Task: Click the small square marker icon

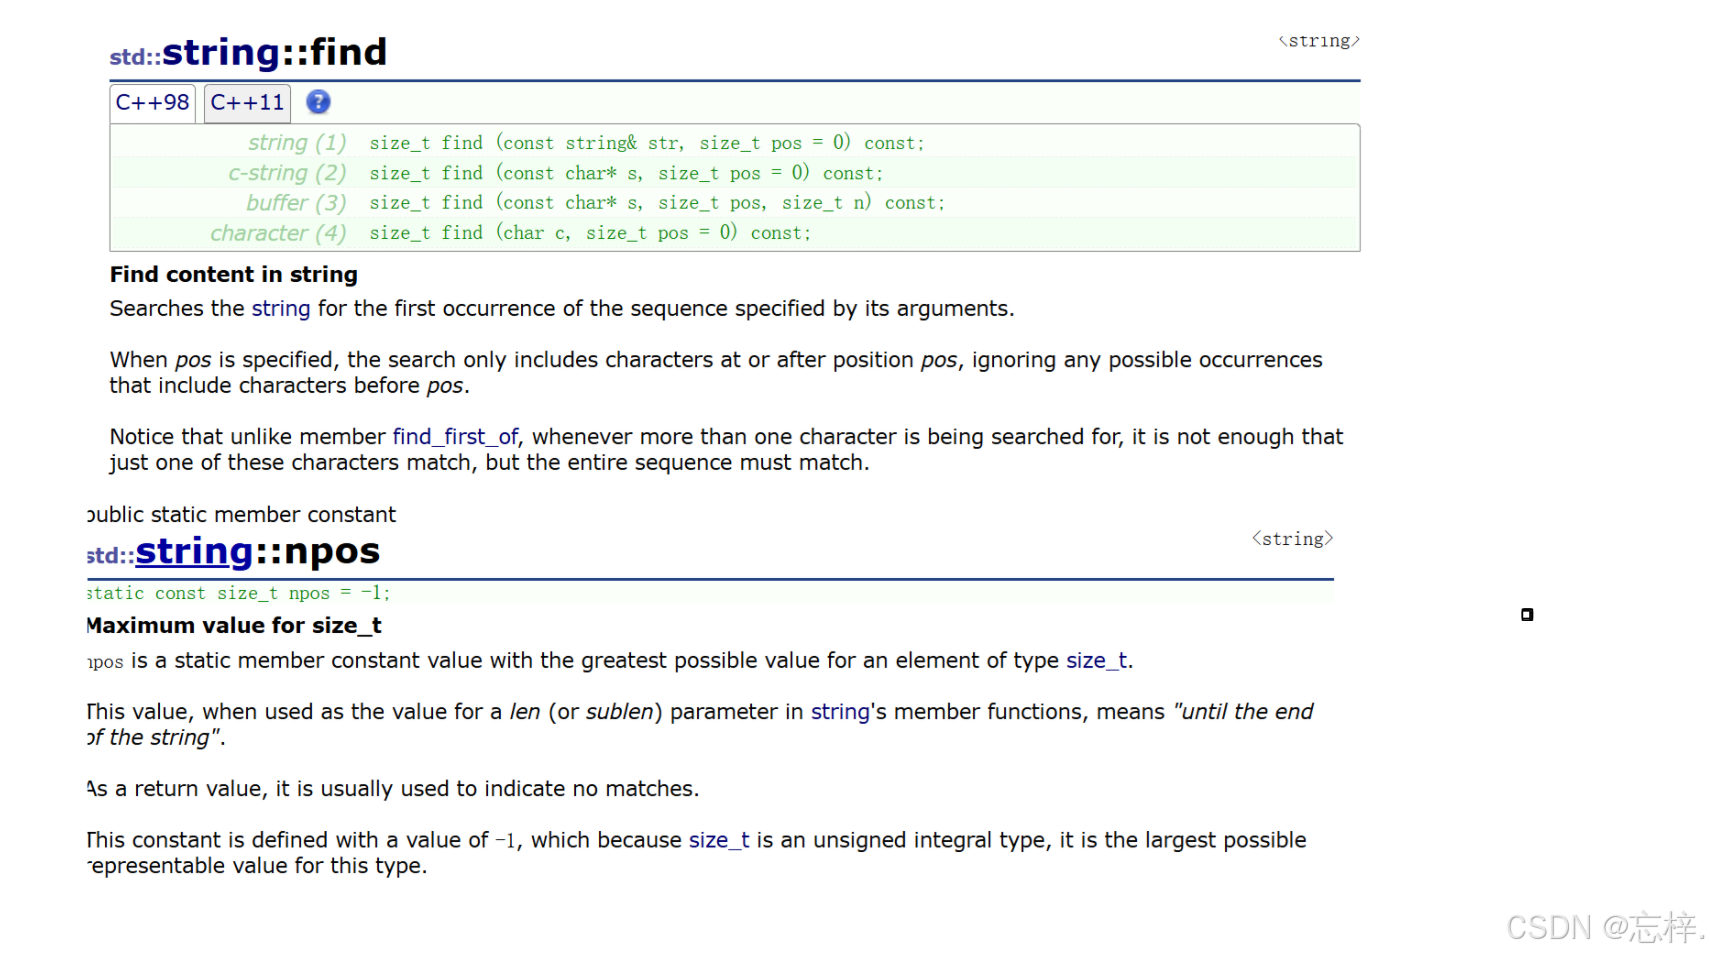Action: (1526, 615)
